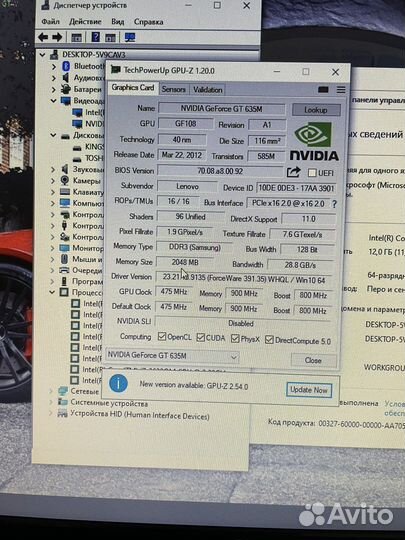Open the Справка menu

click(x=148, y=22)
